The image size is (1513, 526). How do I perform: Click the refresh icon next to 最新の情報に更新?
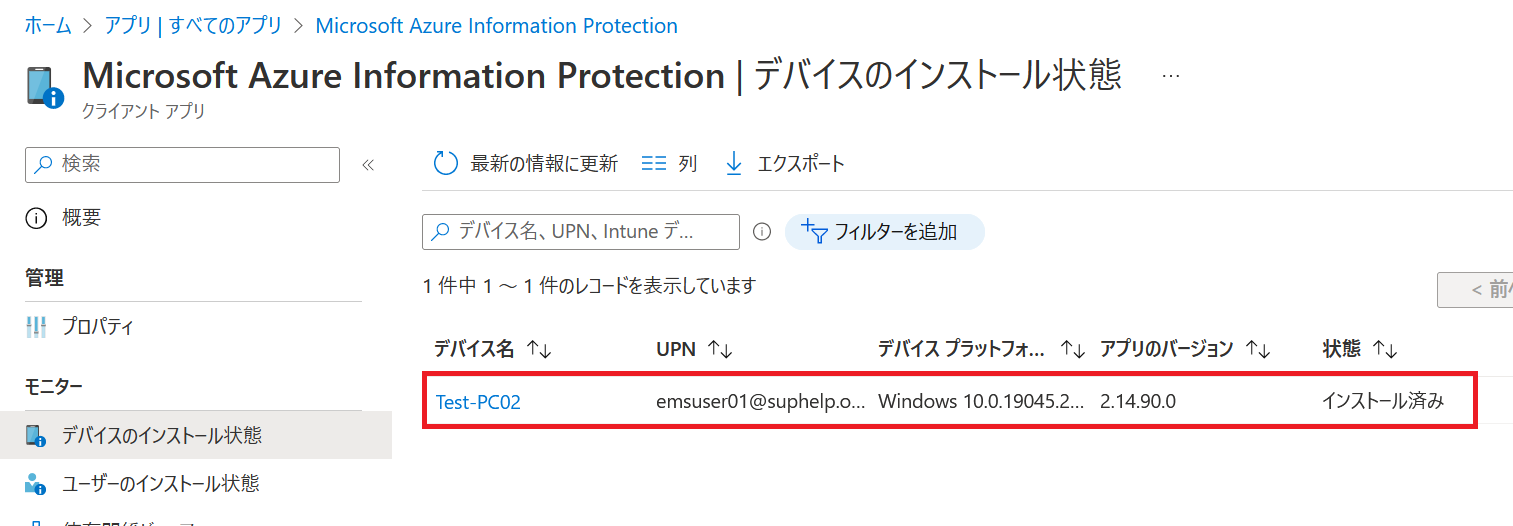pyautogui.click(x=445, y=164)
